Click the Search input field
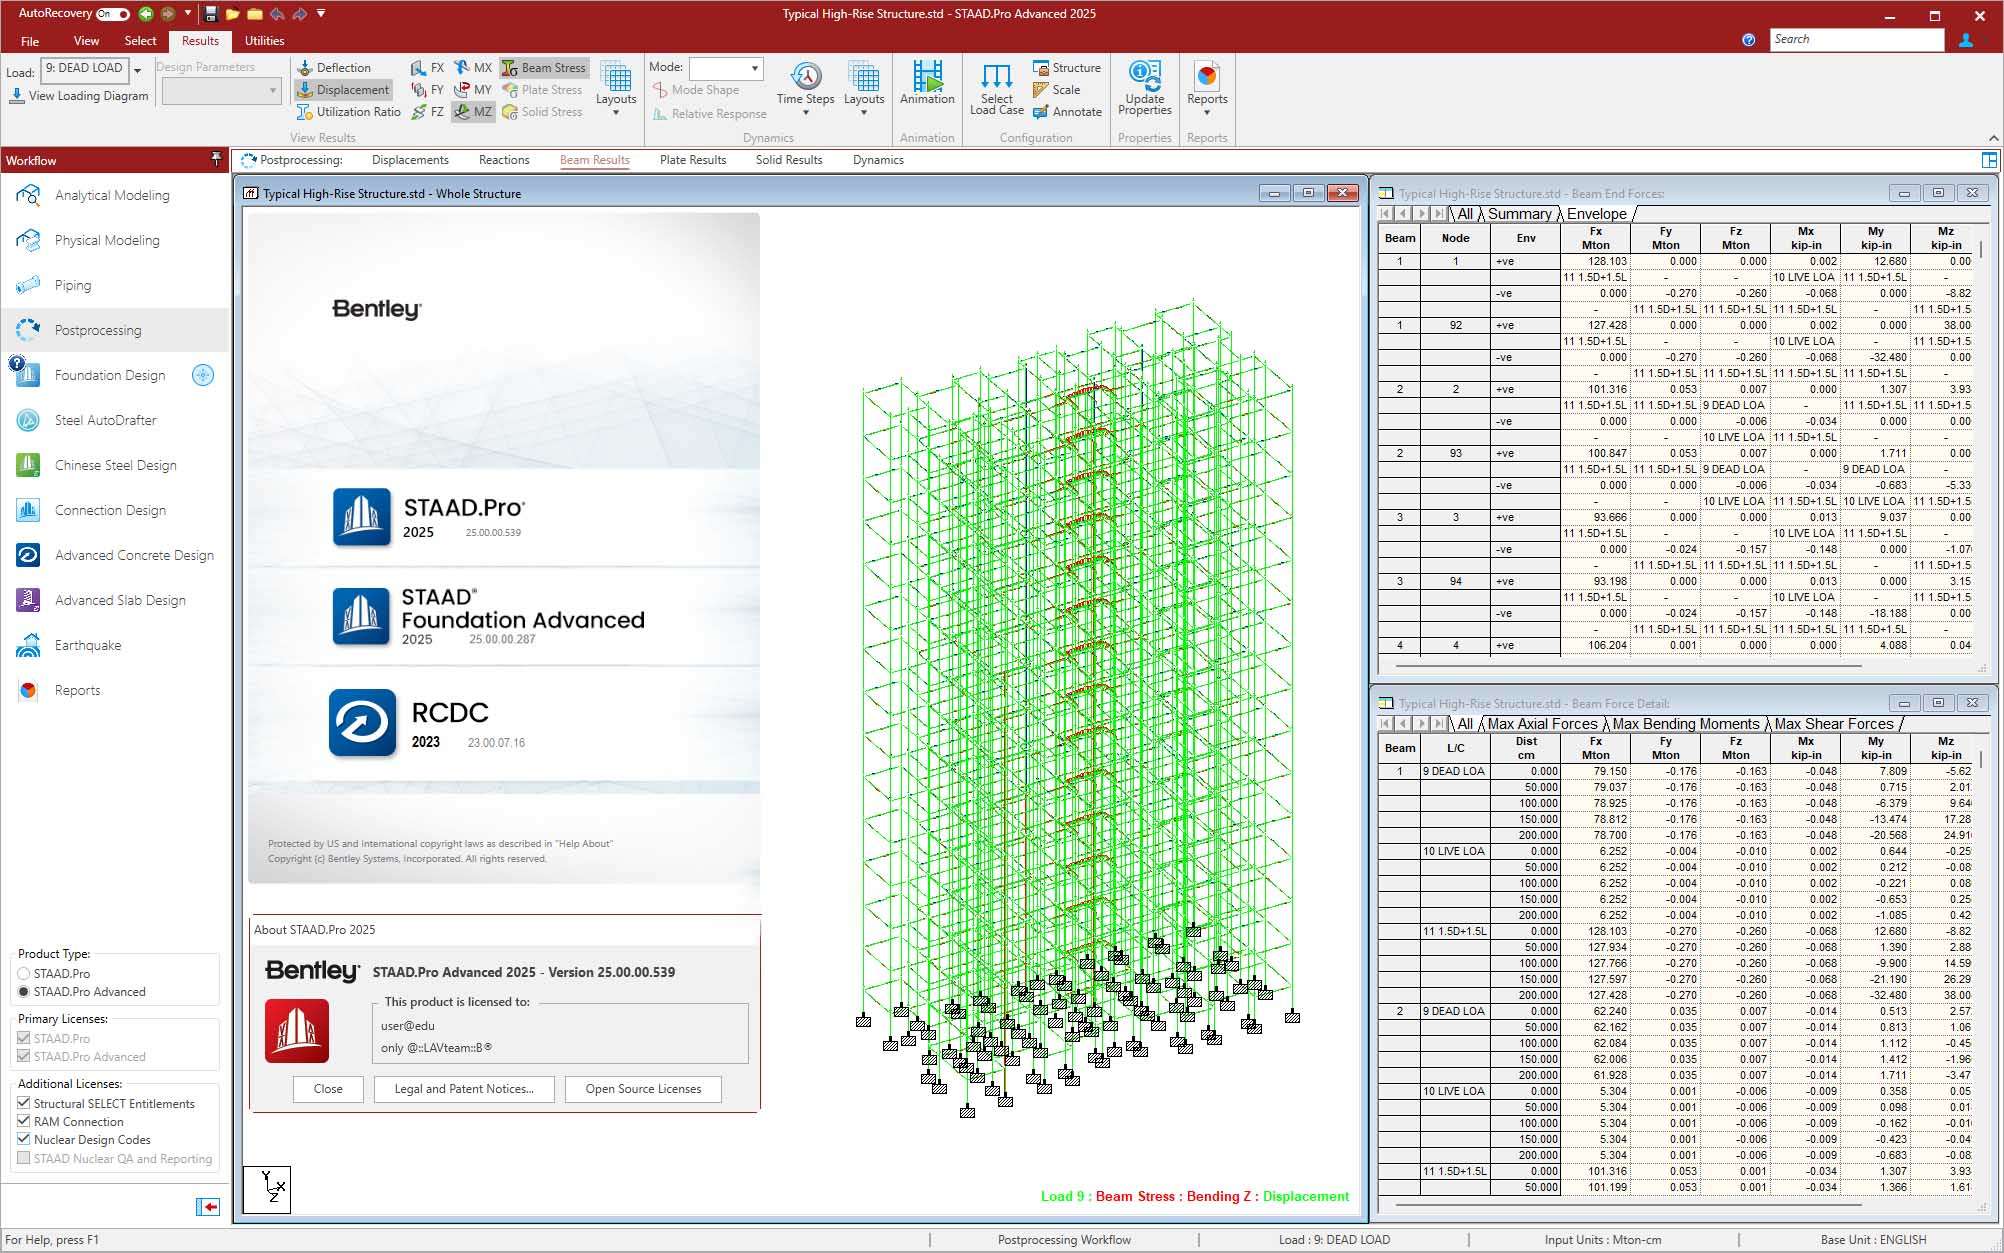This screenshot has height=1253, width=2004. (1855, 39)
